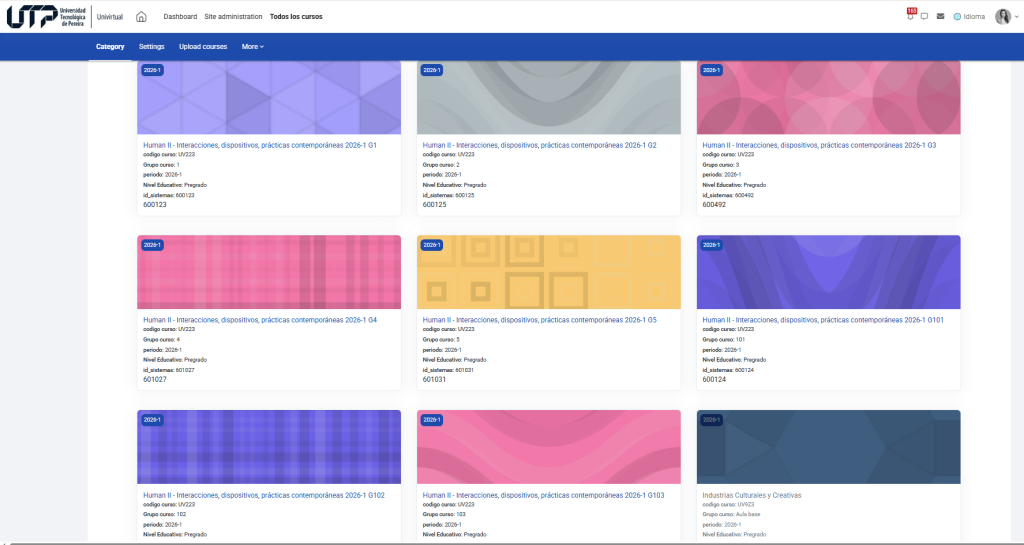Go to Site administration
1024x545 pixels.
point(233,17)
